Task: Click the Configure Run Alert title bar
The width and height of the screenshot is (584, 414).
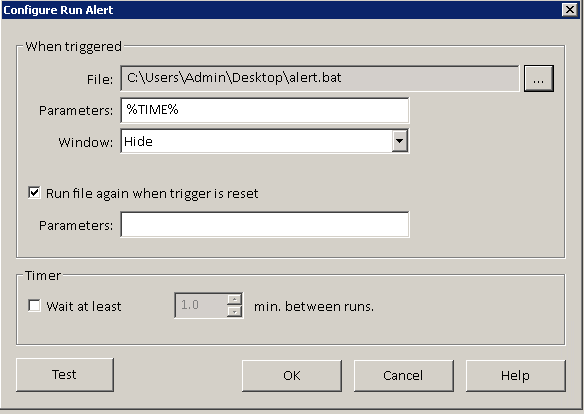Action: [x=281, y=10]
